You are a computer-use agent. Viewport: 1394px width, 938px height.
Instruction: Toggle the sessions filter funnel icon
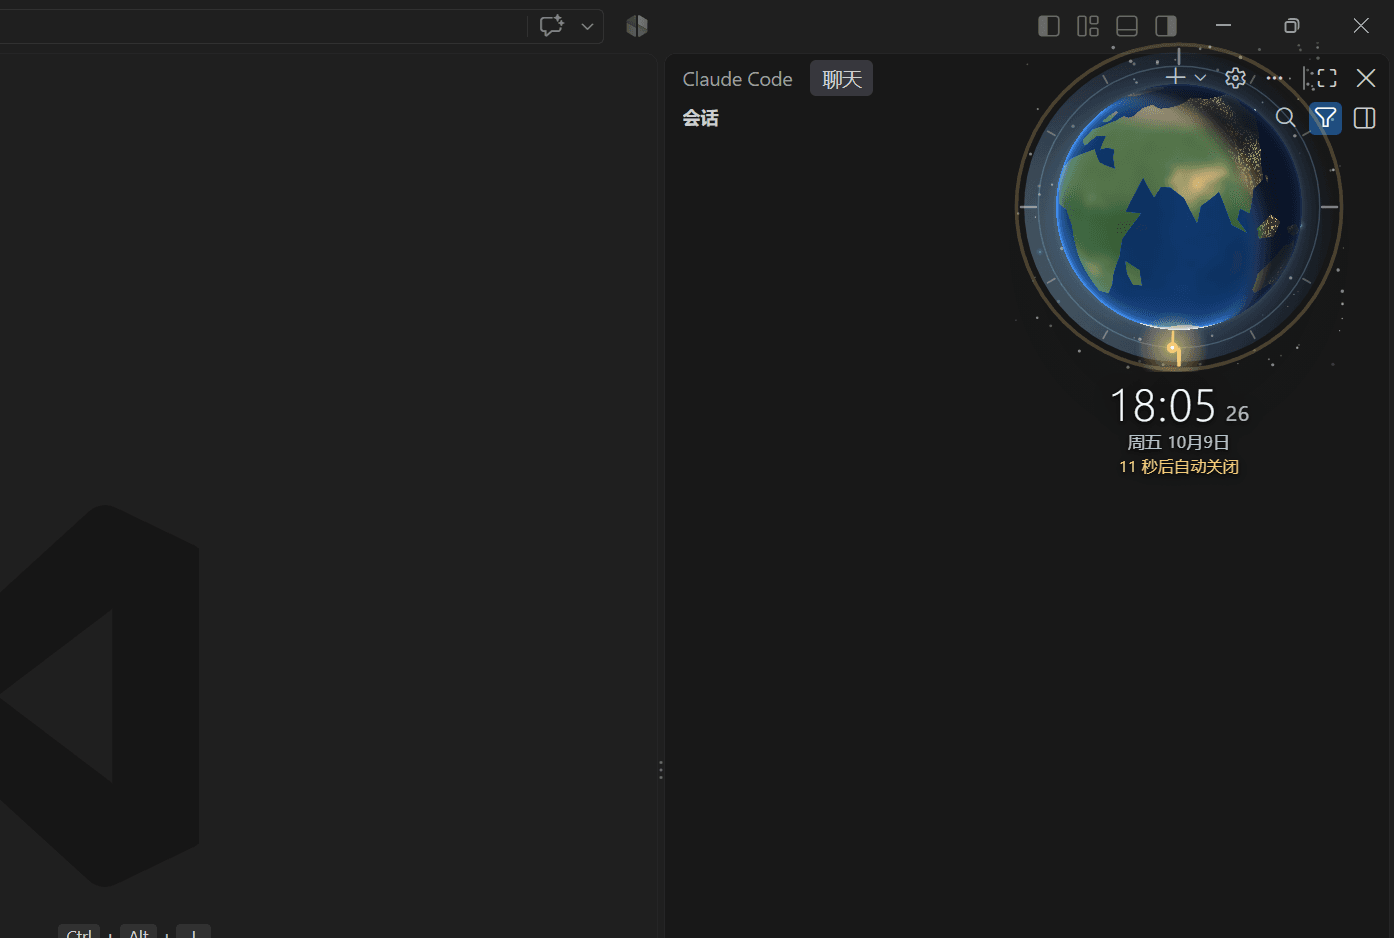click(x=1325, y=118)
